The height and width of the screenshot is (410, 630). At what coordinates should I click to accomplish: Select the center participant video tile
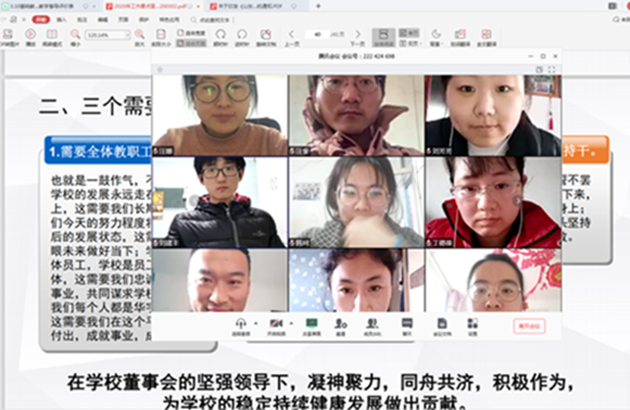click(x=356, y=201)
